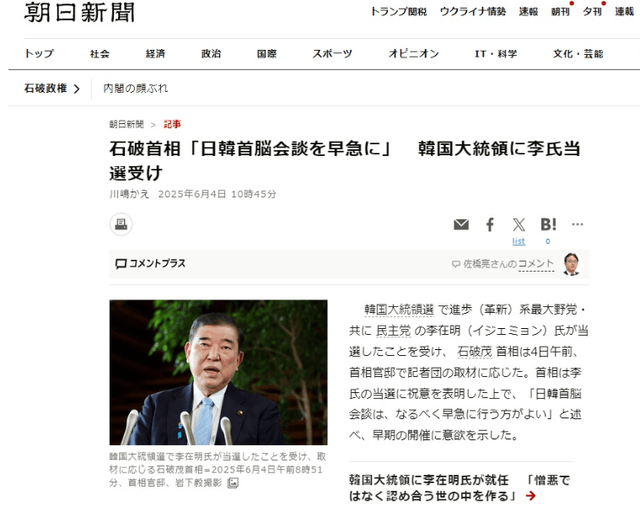Open トランプ関税 topic link

click(x=398, y=11)
